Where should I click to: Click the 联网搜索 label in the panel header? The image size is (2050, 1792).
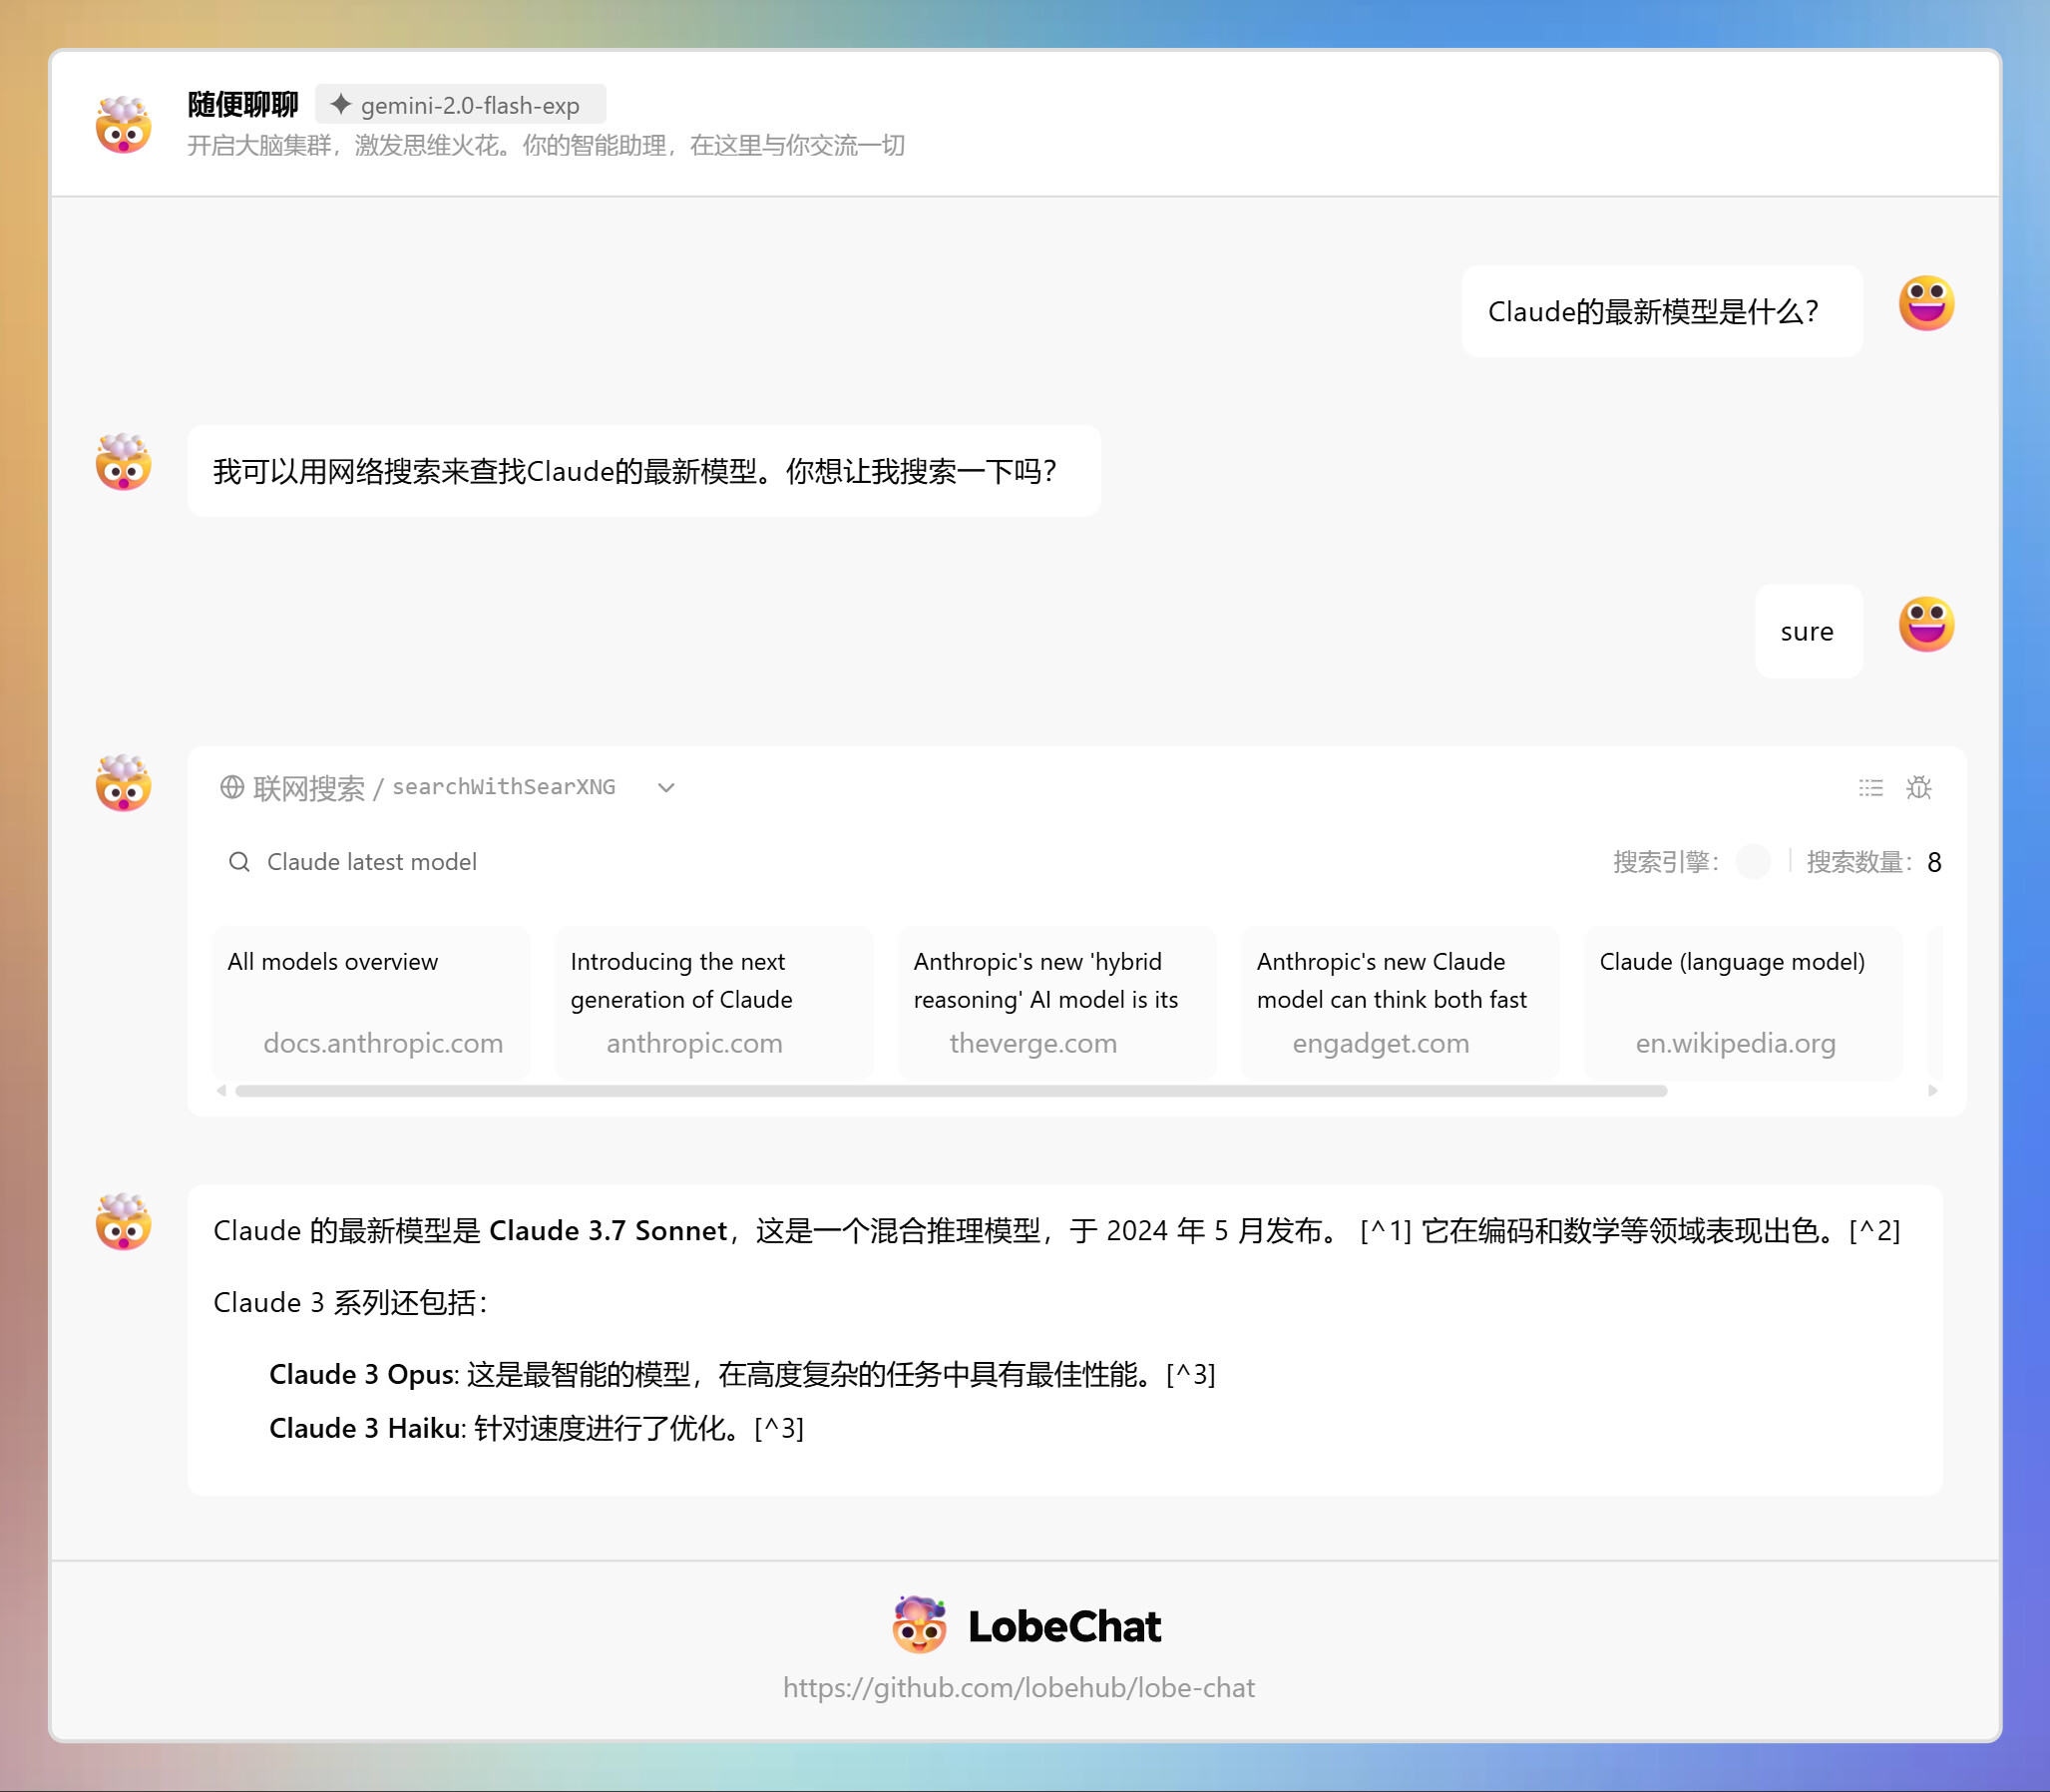[x=309, y=788]
